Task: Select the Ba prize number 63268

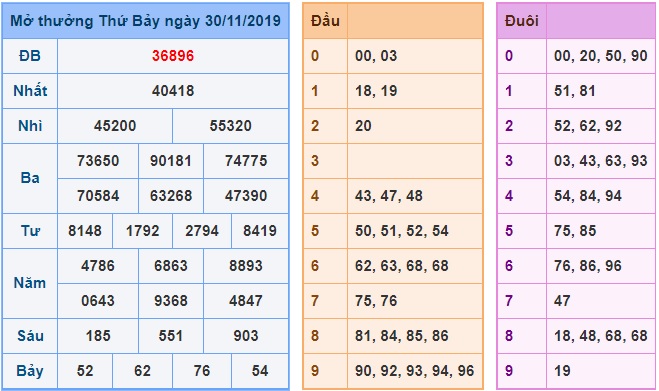Action: (x=171, y=196)
